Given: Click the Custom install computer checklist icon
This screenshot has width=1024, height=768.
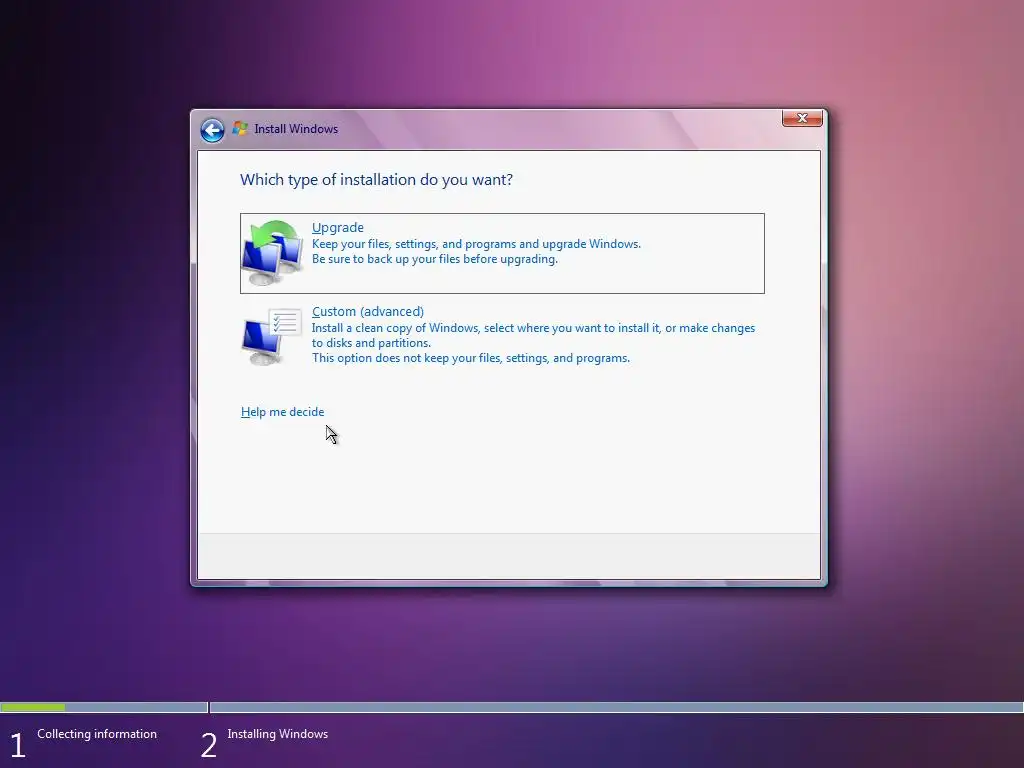Looking at the screenshot, I should tap(272, 336).
